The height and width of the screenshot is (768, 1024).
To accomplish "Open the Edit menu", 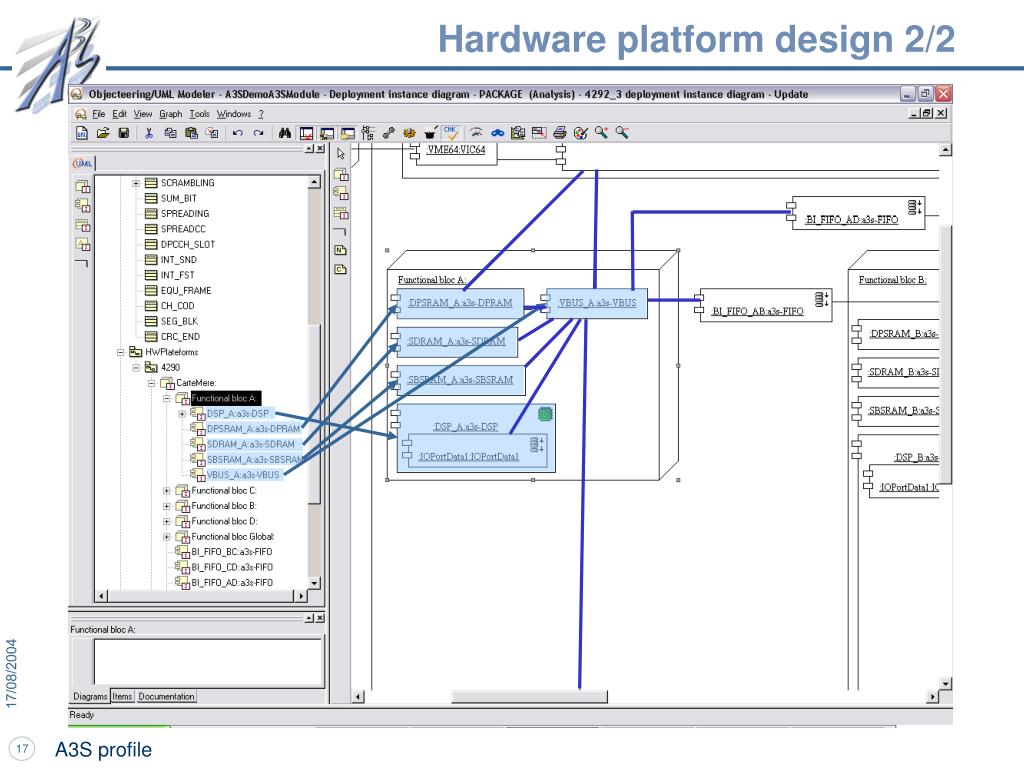I will pyautogui.click(x=120, y=114).
